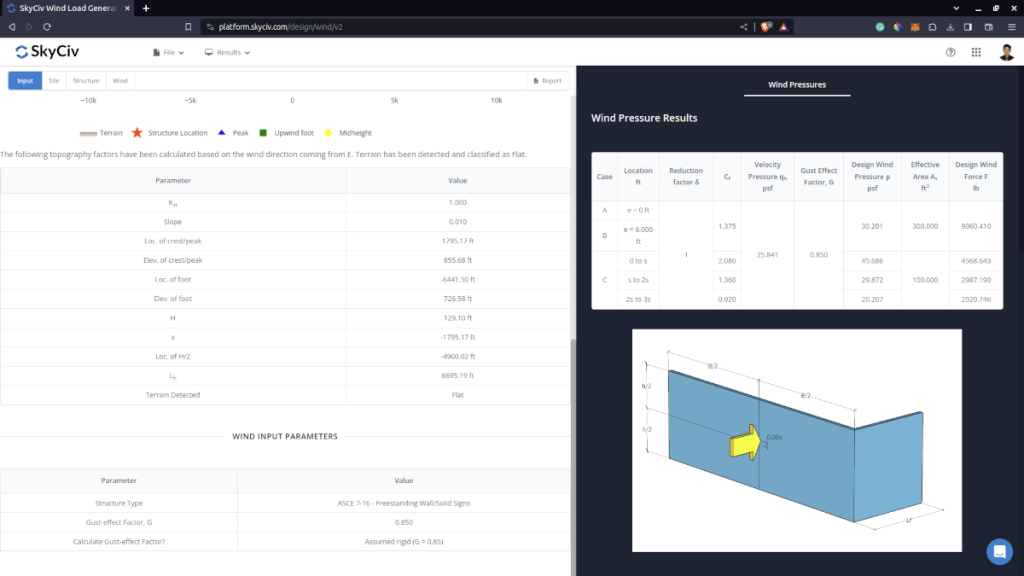Image resolution: width=1024 pixels, height=576 pixels.
Task: Click the SkyCiv logo
Action: 47,52
